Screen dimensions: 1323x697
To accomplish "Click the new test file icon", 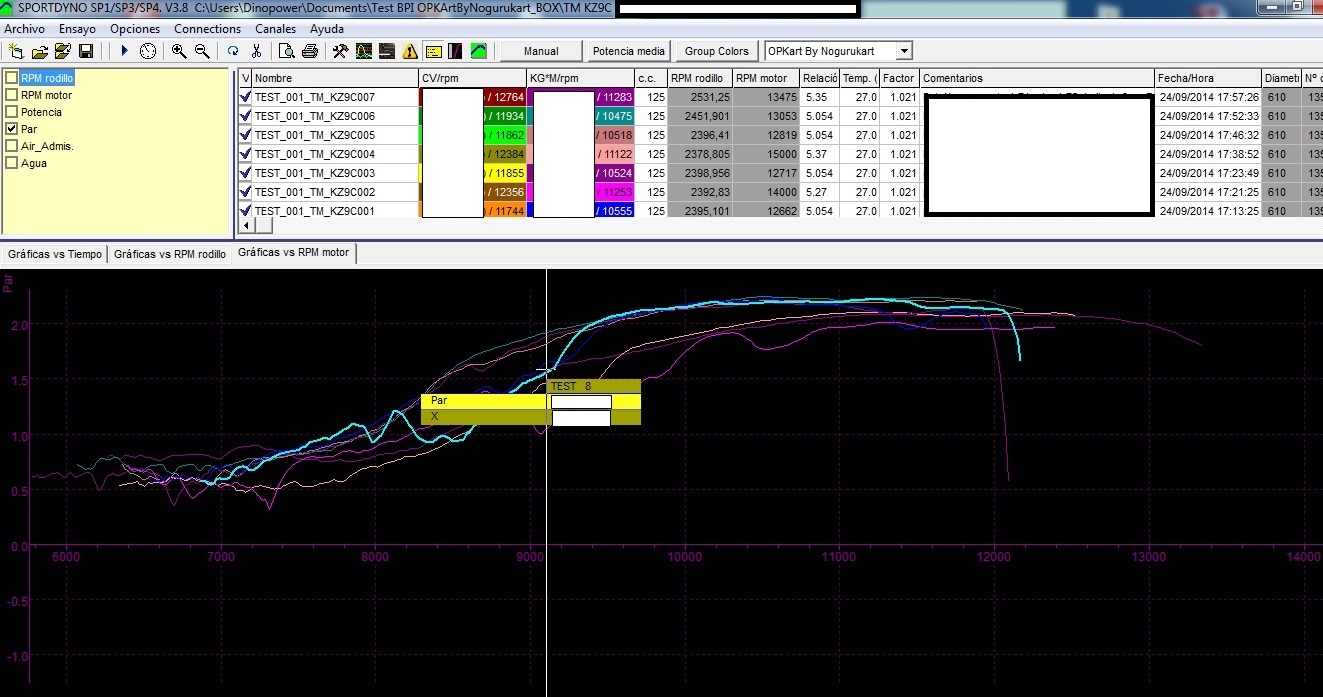I will click(x=17, y=51).
